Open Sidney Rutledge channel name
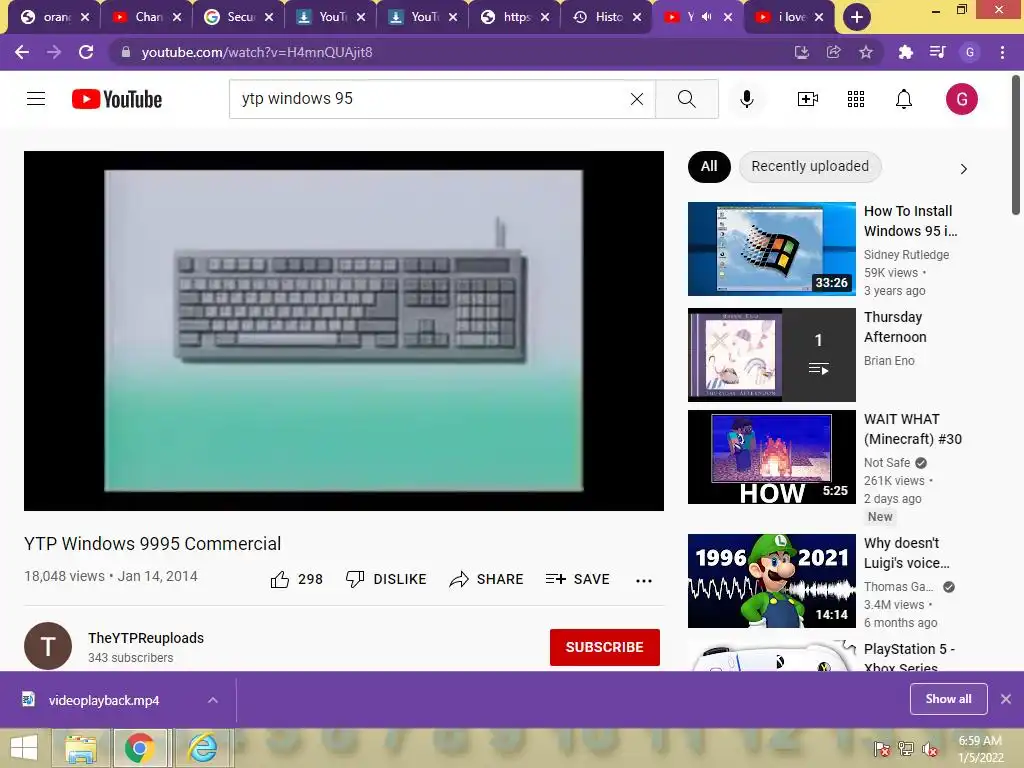This screenshot has width=1024, height=768. [906, 255]
